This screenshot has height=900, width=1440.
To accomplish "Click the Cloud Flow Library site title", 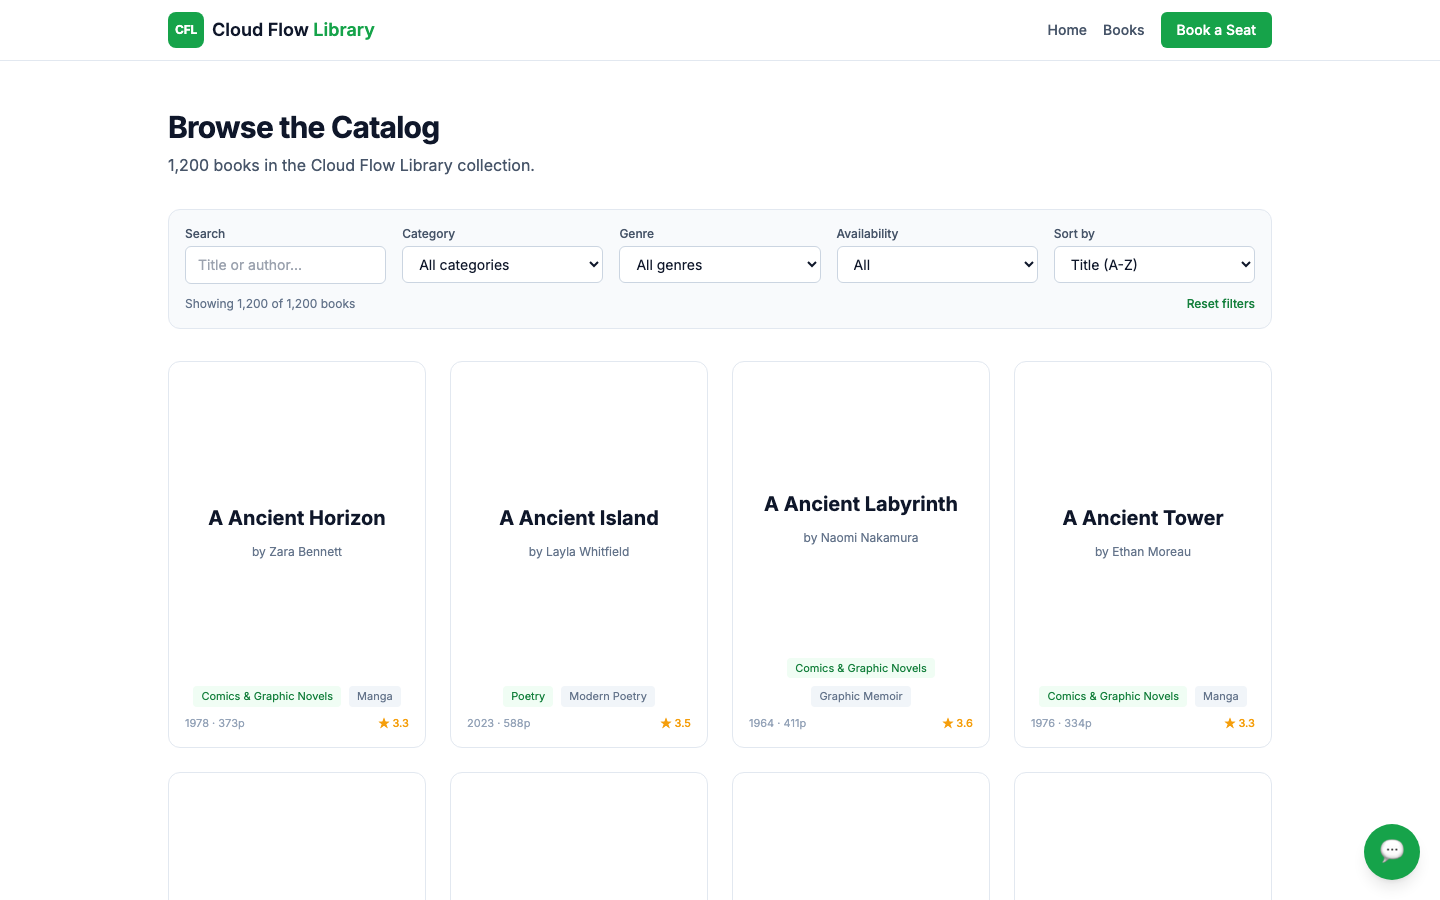I will pos(293,30).
